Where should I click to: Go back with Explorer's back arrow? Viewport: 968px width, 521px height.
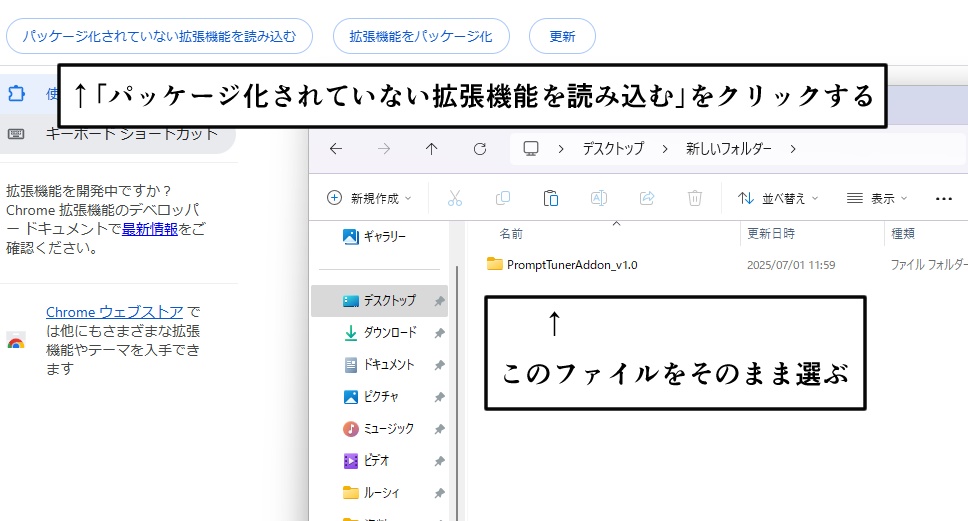coord(336,149)
